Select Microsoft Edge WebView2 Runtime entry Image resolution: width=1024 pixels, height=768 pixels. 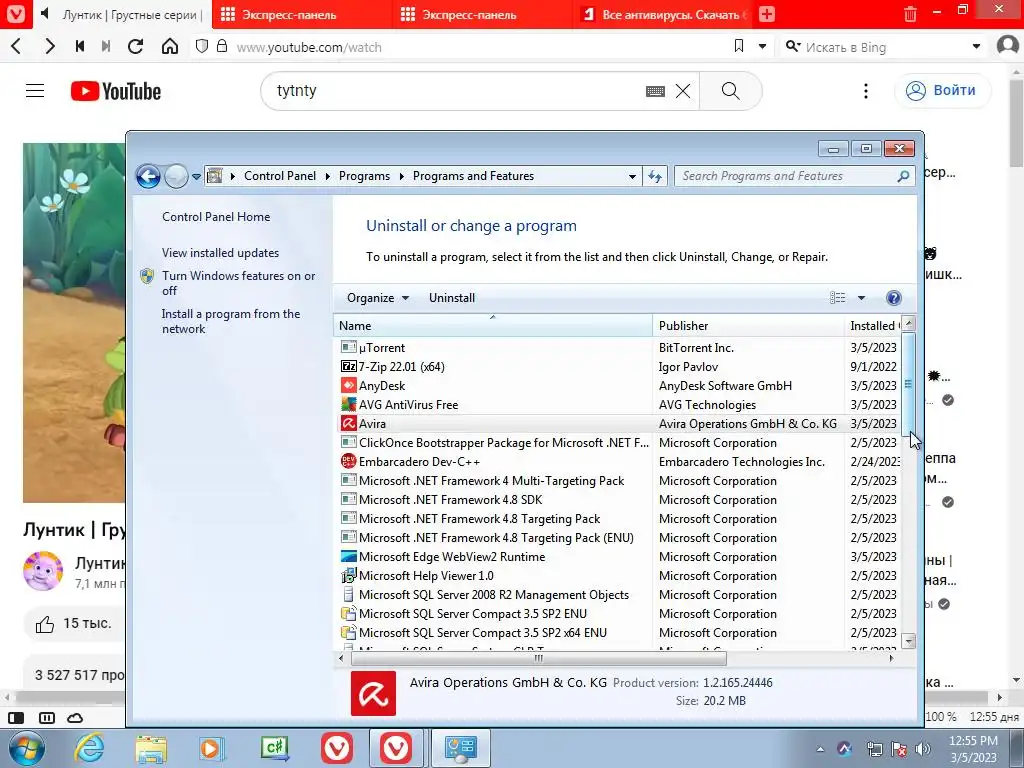coord(617,556)
